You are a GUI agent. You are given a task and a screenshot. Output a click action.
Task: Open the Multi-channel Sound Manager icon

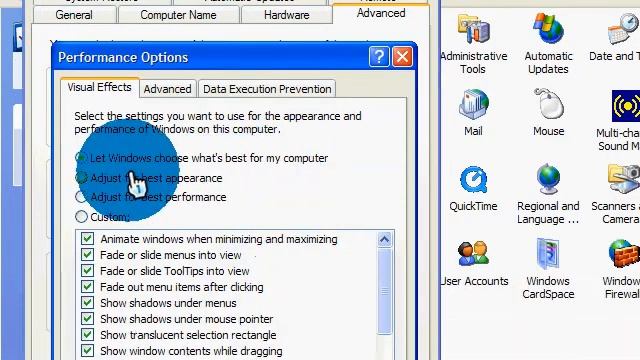point(625,106)
